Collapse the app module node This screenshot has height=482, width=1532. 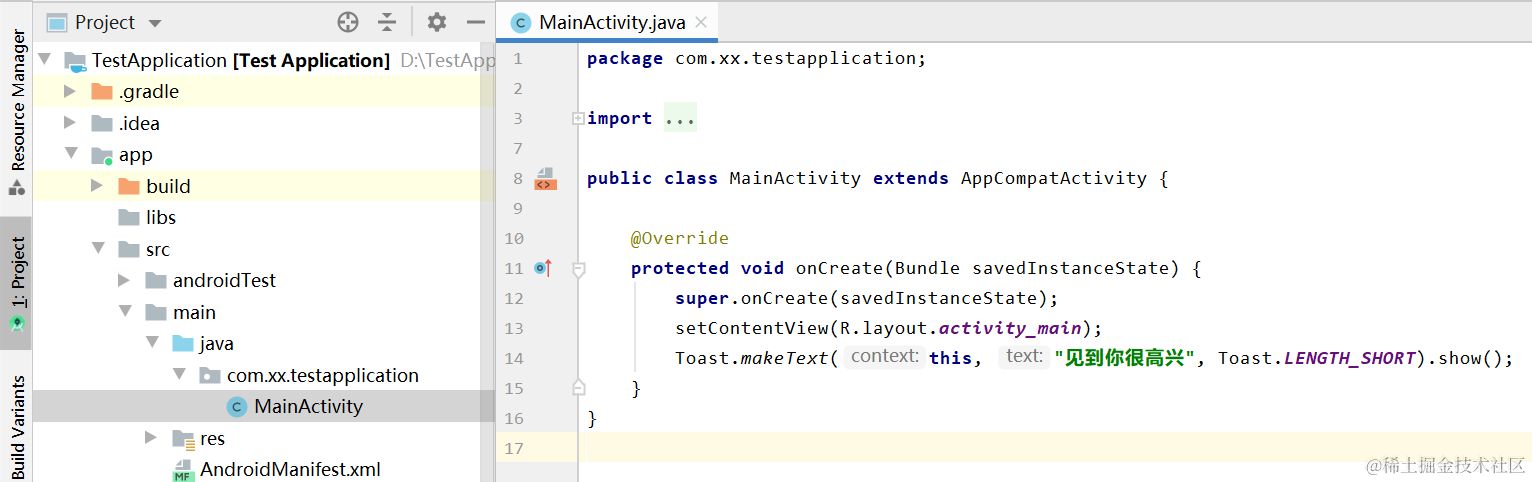click(71, 155)
